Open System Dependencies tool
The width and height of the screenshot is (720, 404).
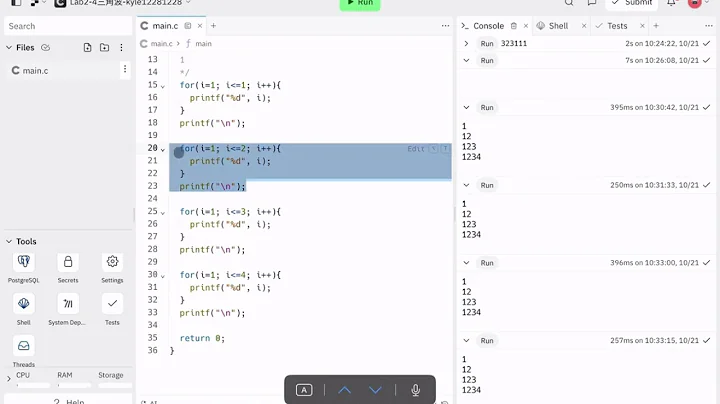point(68,304)
